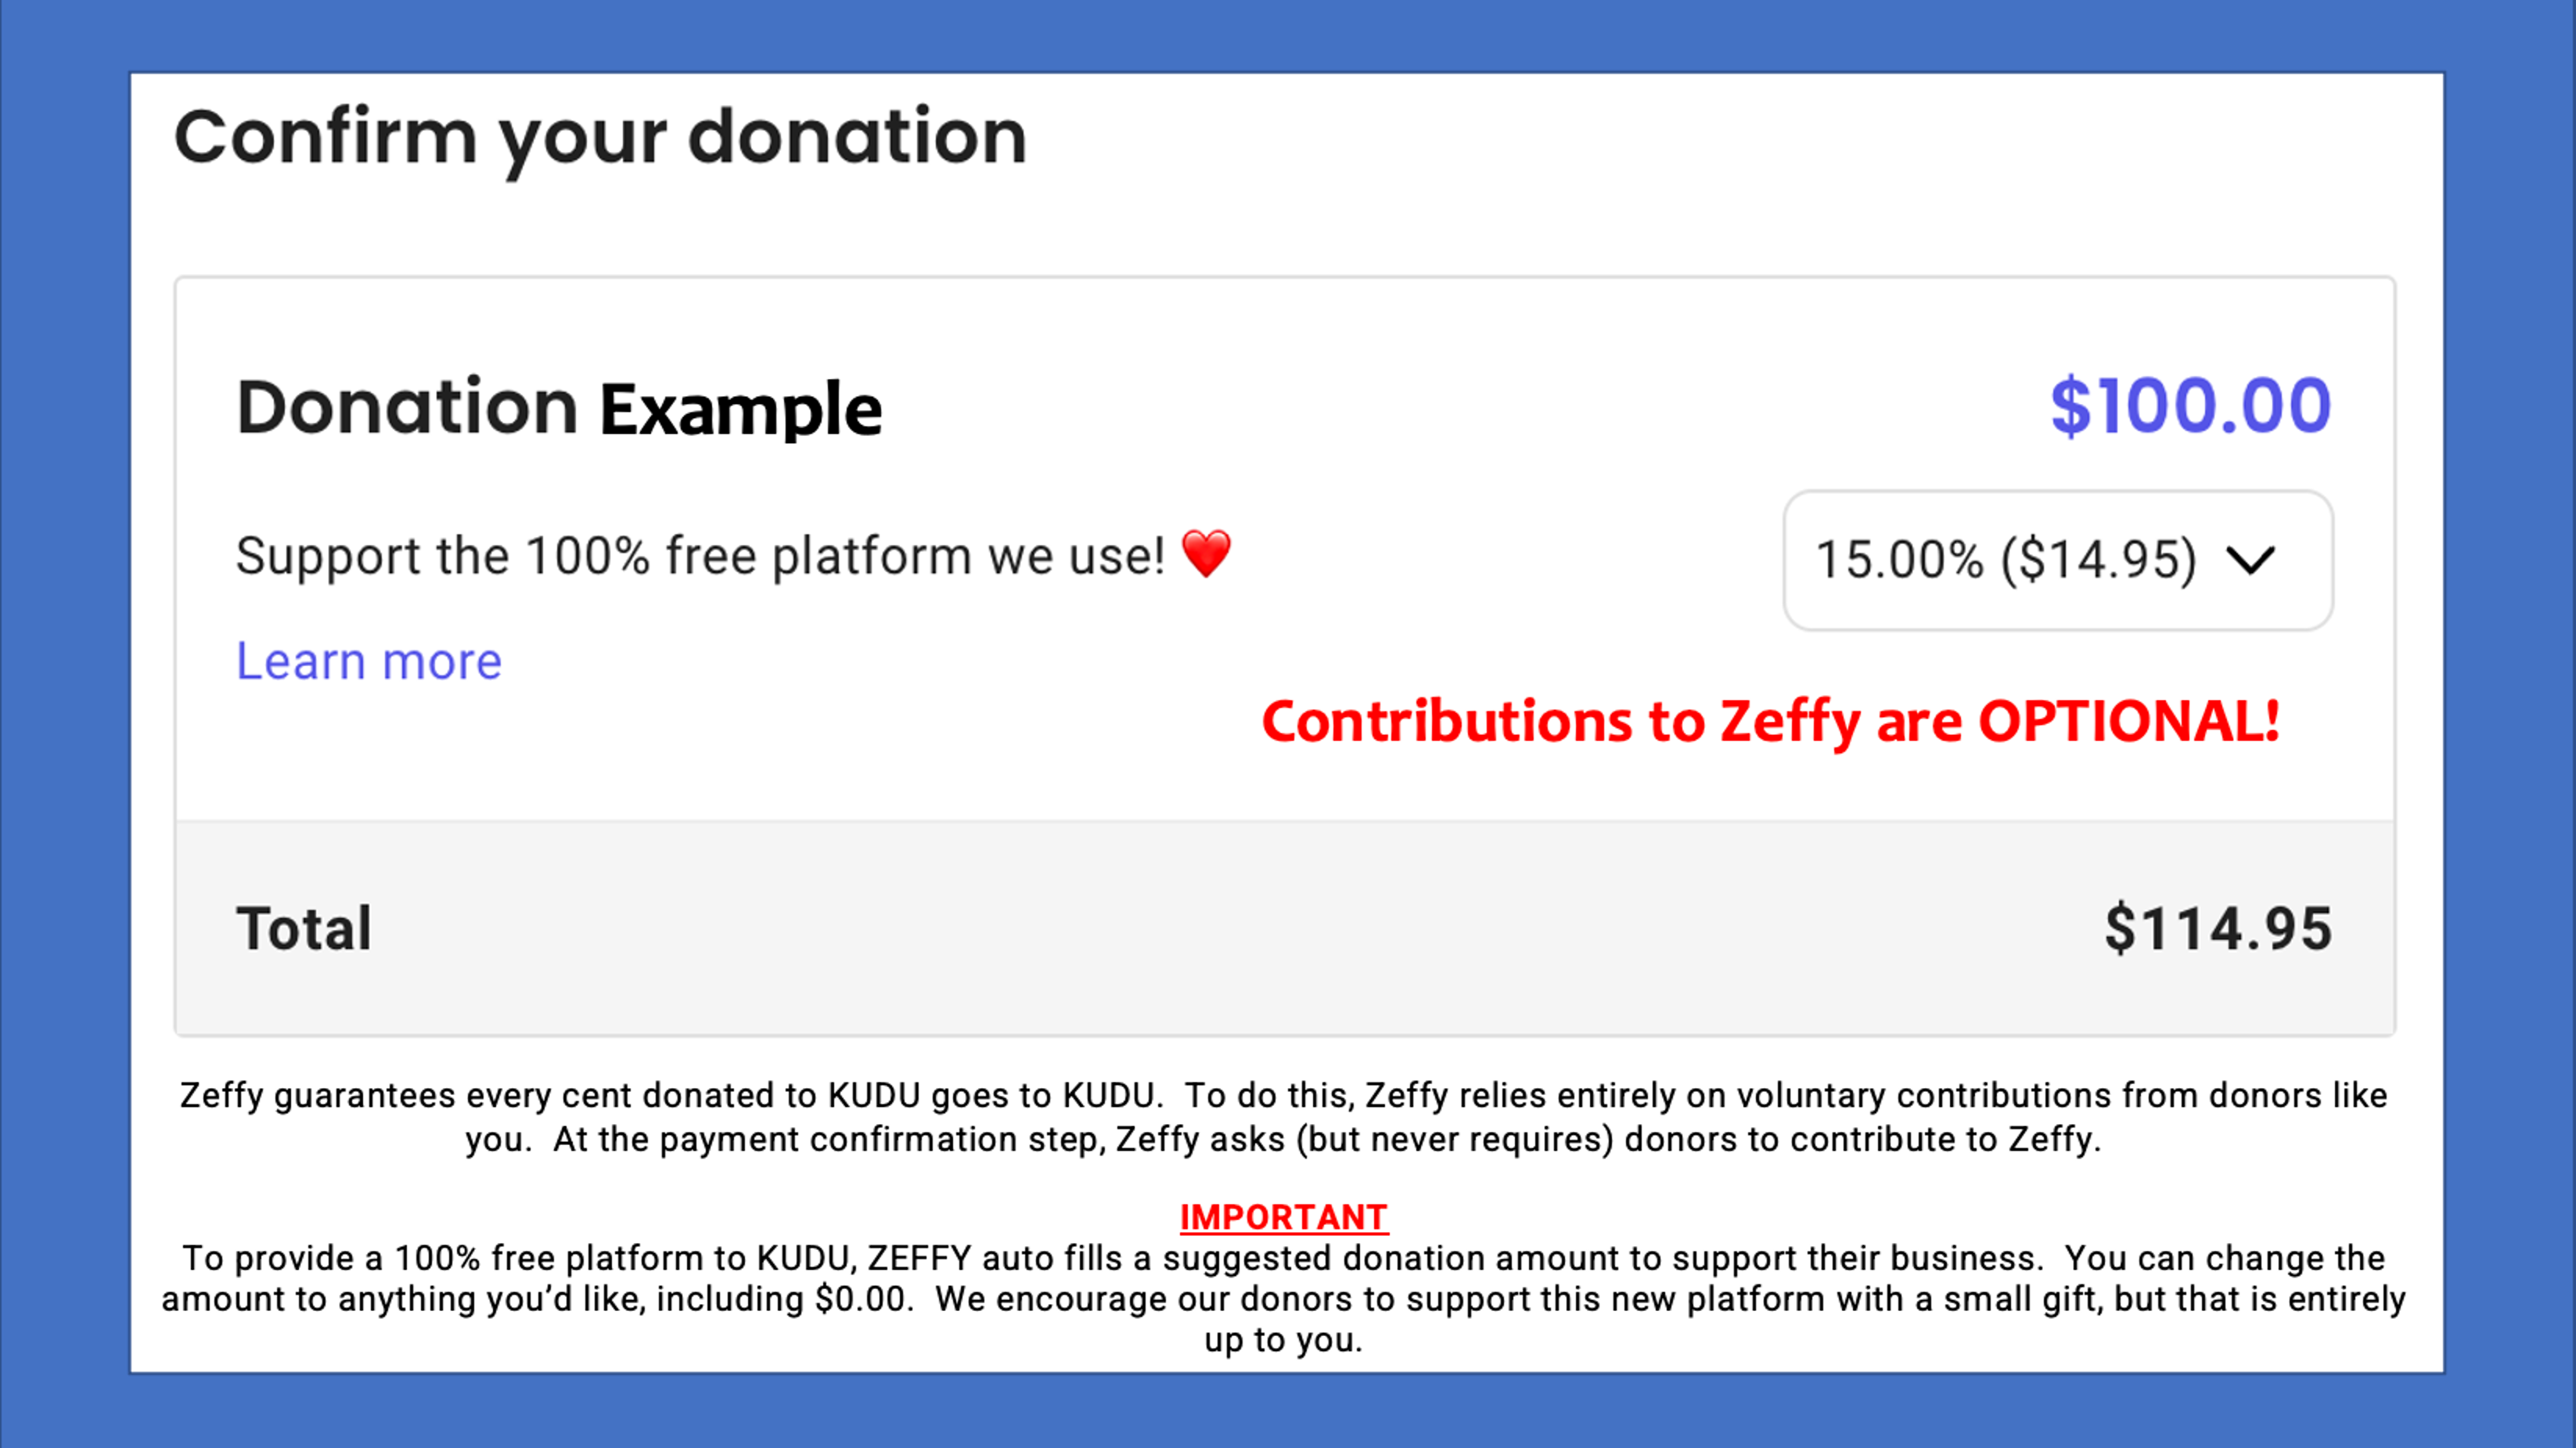Click the Zeffy guarantees every cent line

(x=1284, y=1096)
